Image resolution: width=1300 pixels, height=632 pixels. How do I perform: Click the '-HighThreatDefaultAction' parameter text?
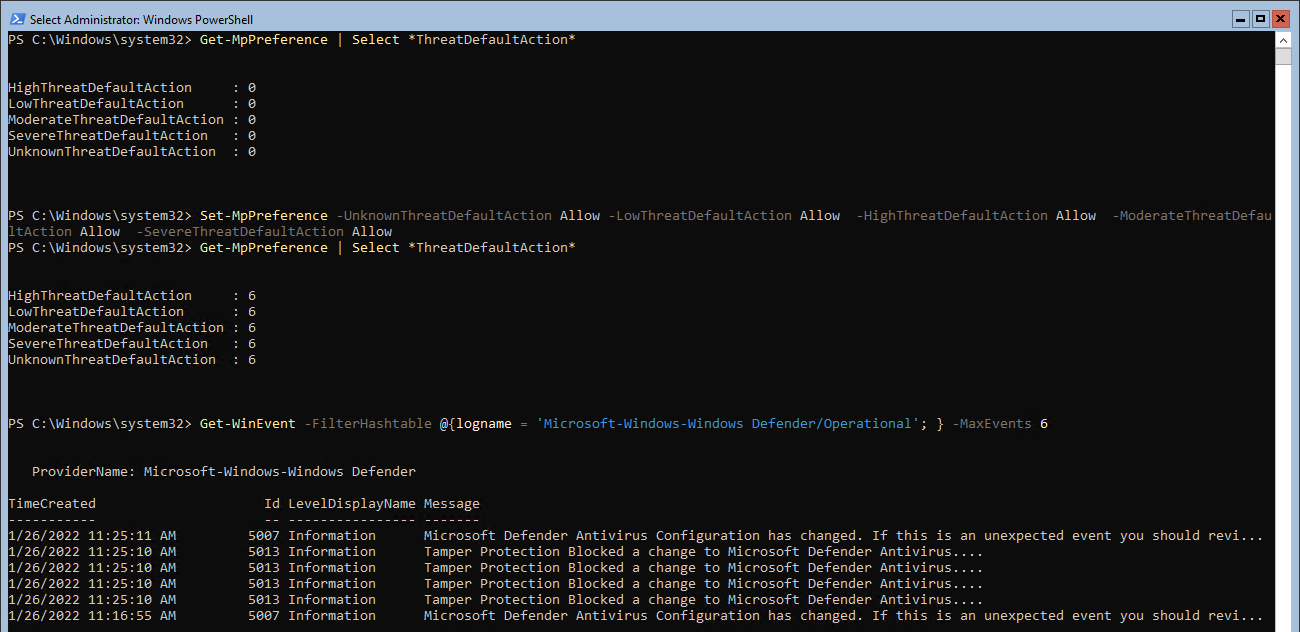952,216
